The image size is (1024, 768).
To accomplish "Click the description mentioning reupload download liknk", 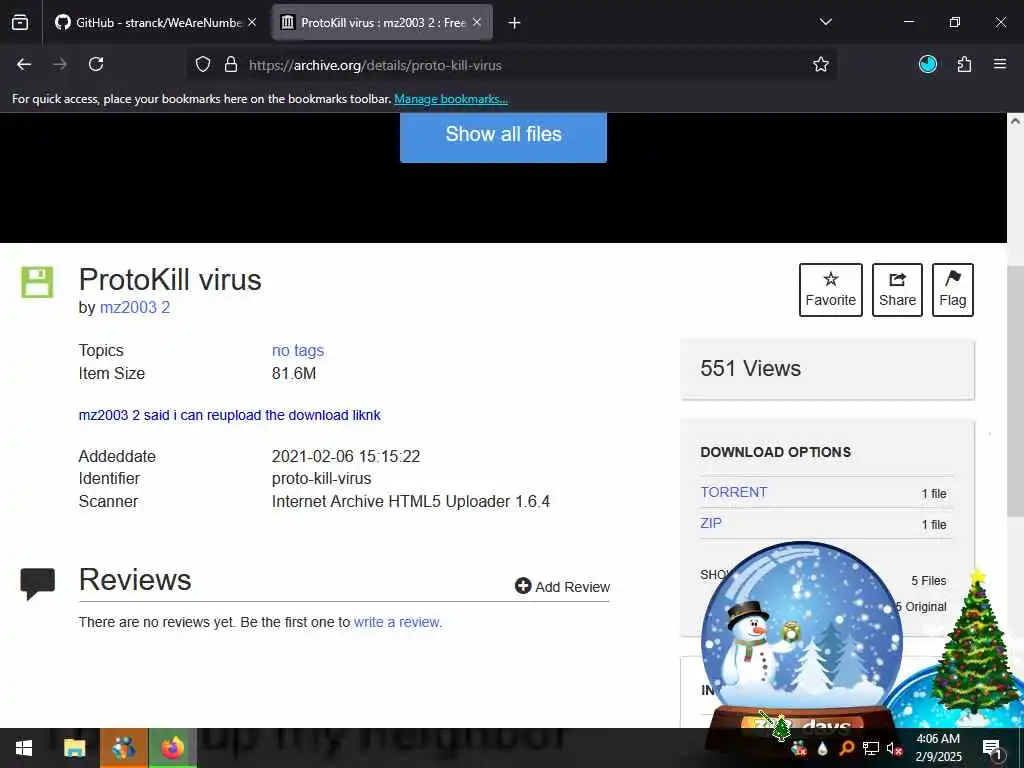I will coord(229,415).
